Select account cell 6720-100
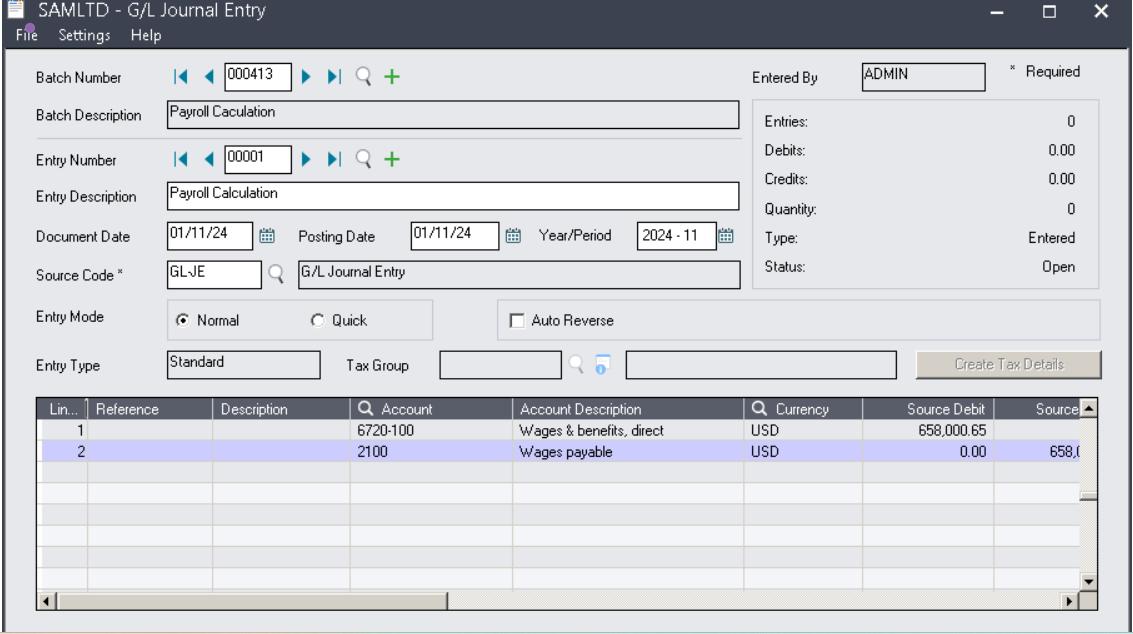Viewport: 1133px width, 634px height. pyautogui.click(x=431, y=430)
